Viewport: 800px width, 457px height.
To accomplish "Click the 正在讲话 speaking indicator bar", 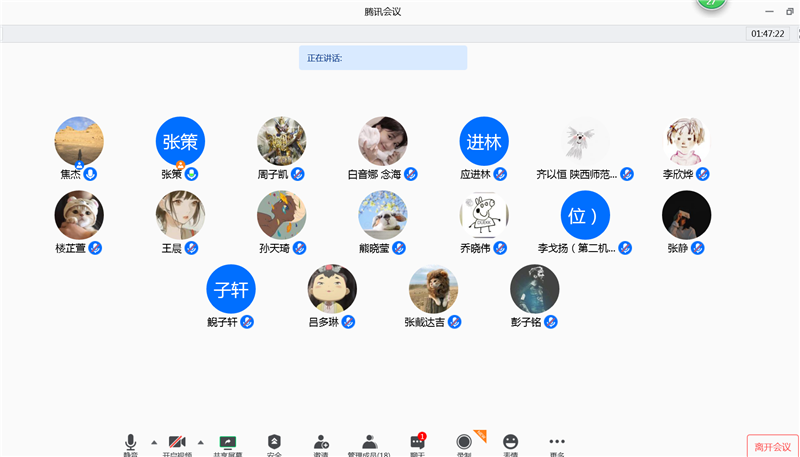I will (x=383, y=58).
